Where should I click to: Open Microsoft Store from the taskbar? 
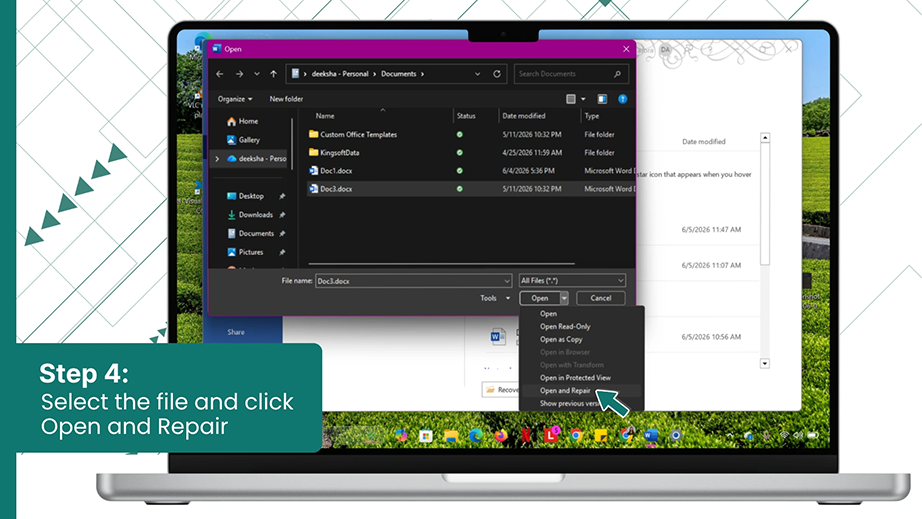point(426,436)
